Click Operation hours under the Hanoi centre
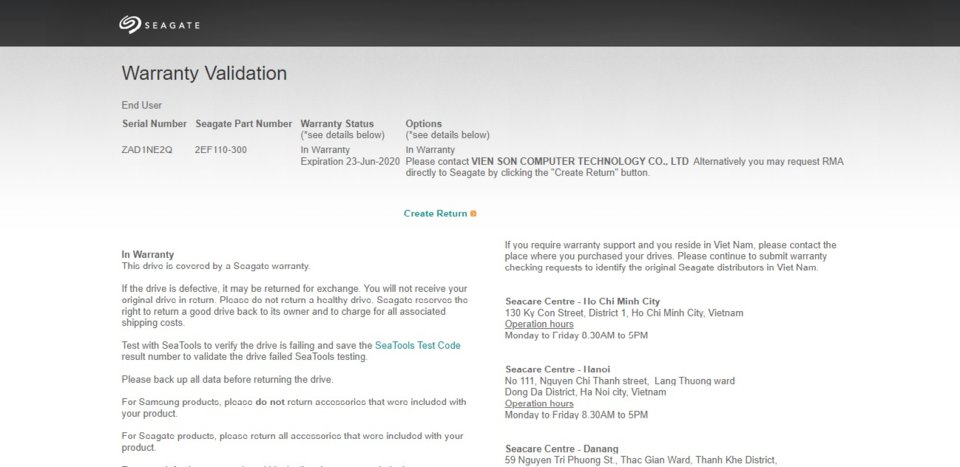This screenshot has height=467, width=960. pyautogui.click(x=539, y=403)
